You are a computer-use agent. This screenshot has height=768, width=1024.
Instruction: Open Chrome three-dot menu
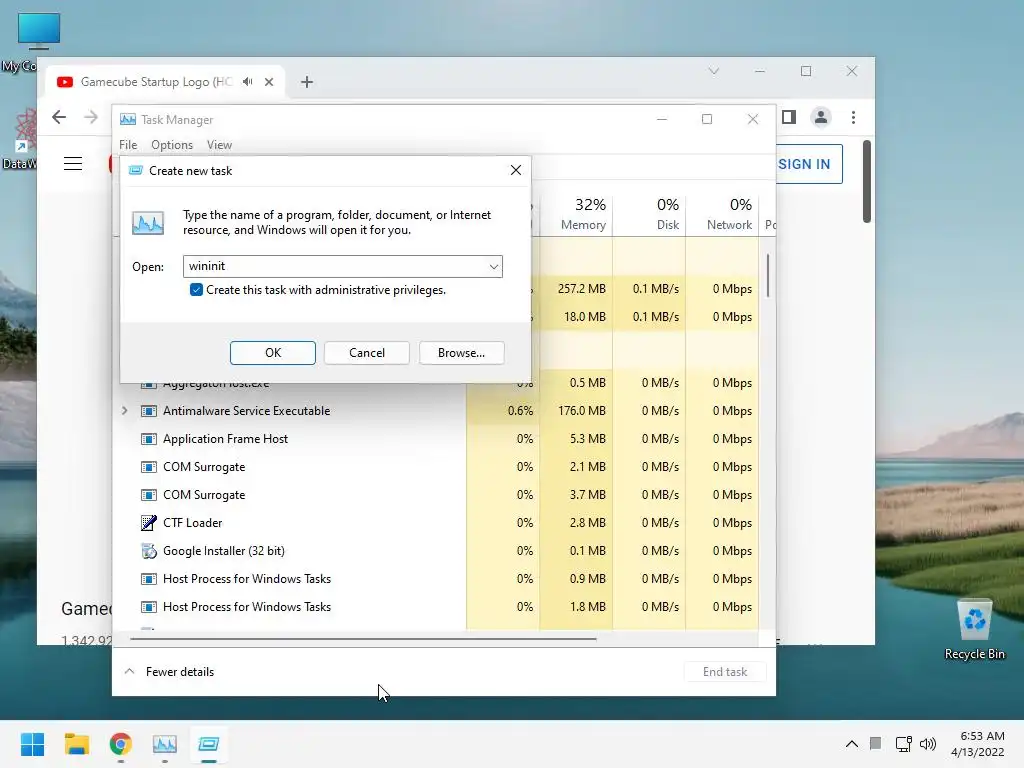[x=853, y=117]
